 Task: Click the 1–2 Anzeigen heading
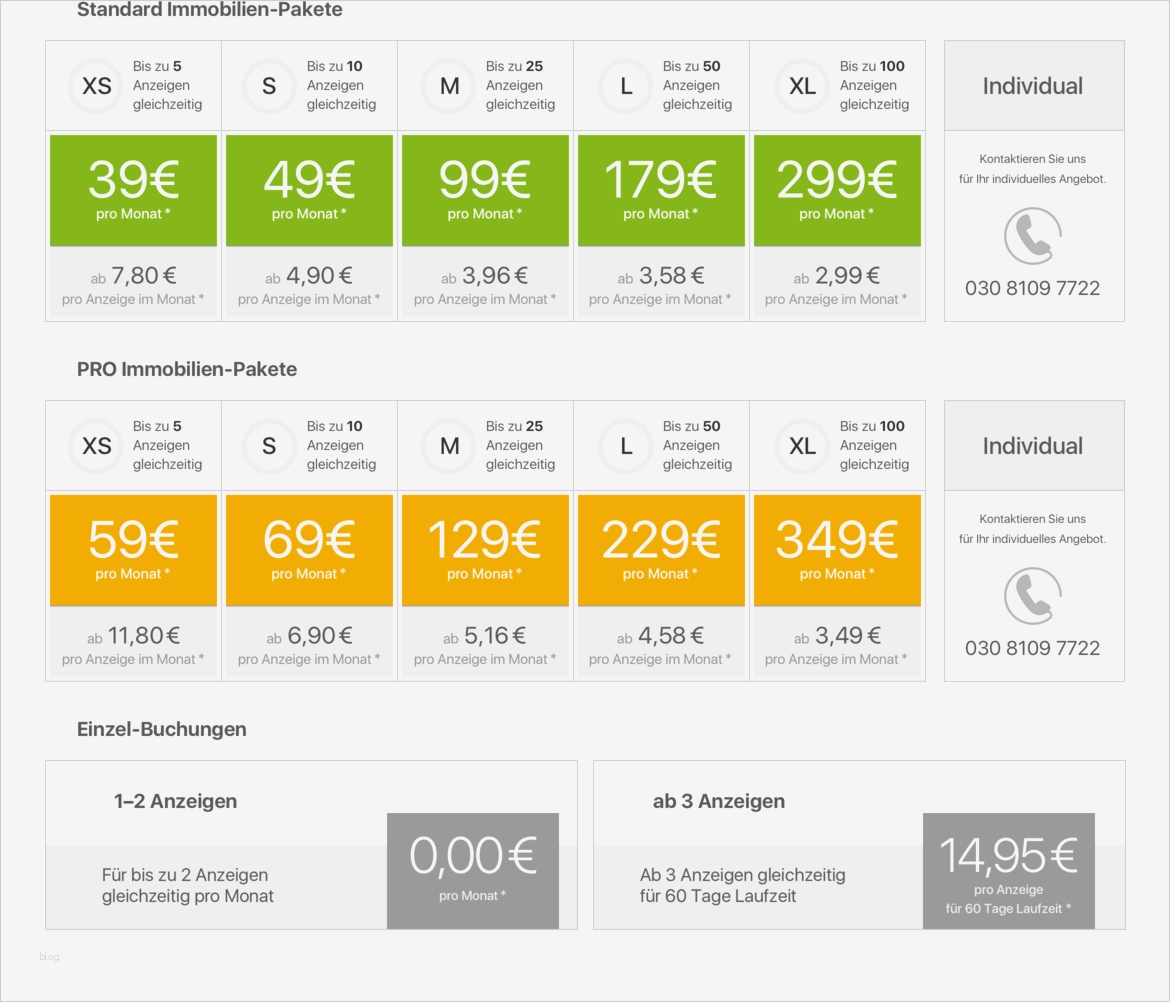tap(176, 801)
